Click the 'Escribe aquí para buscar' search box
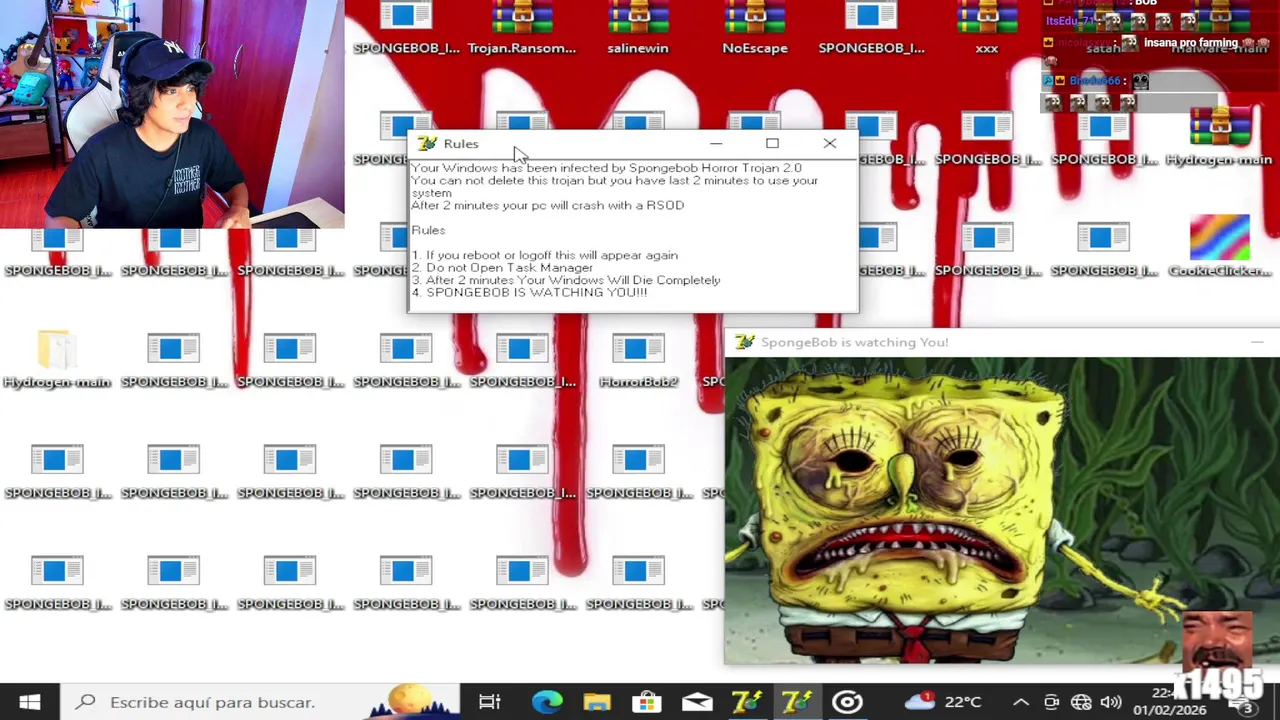The width and height of the screenshot is (1280, 720). pos(260,702)
